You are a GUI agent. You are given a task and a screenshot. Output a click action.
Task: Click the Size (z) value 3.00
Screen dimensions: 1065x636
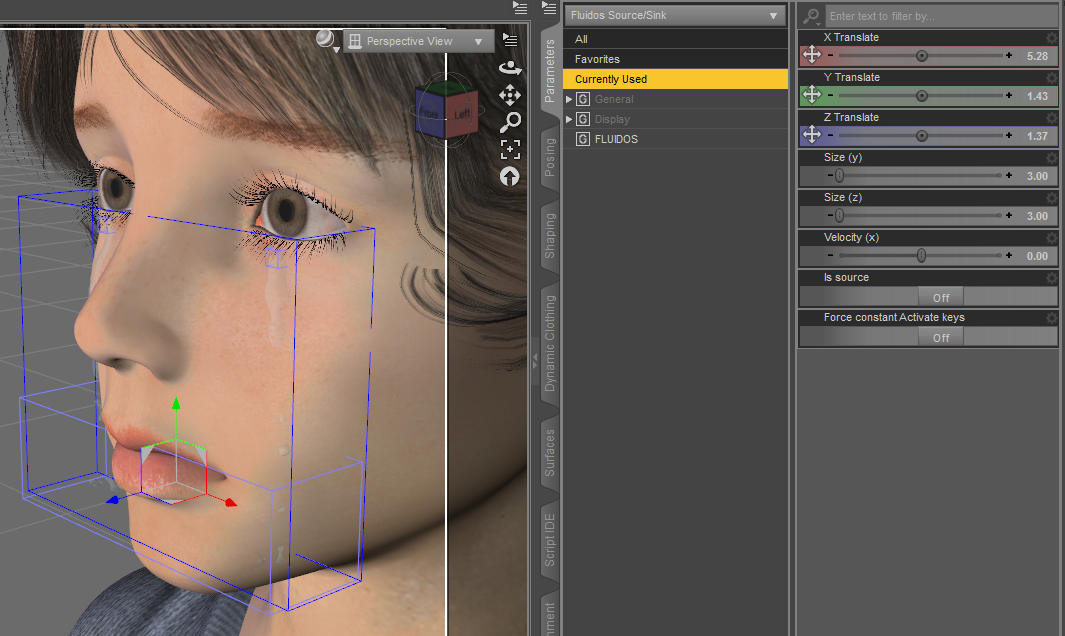click(x=1037, y=216)
